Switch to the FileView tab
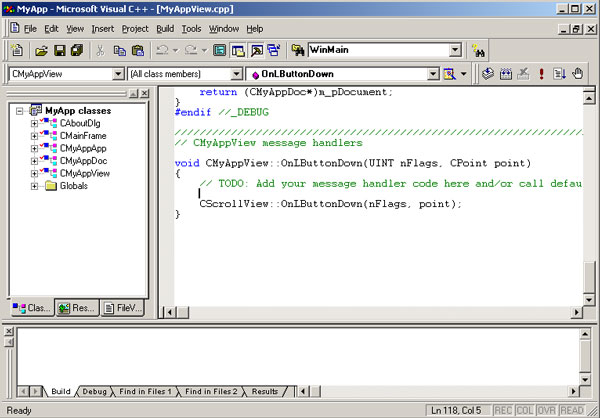The height and width of the screenshot is (418, 600). (x=122, y=308)
